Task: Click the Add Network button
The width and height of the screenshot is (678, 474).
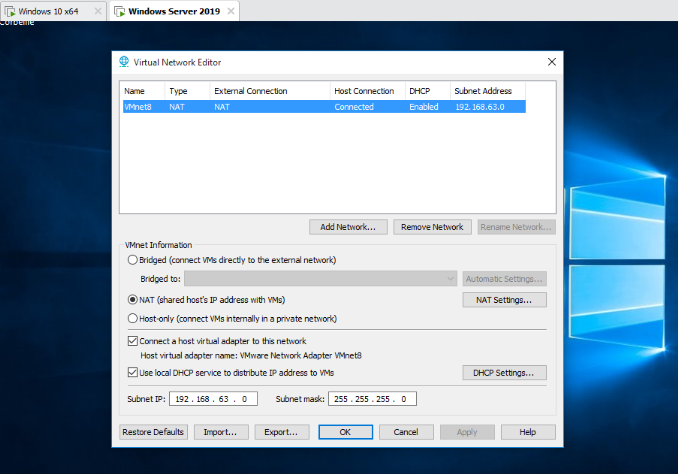Action: (347, 227)
